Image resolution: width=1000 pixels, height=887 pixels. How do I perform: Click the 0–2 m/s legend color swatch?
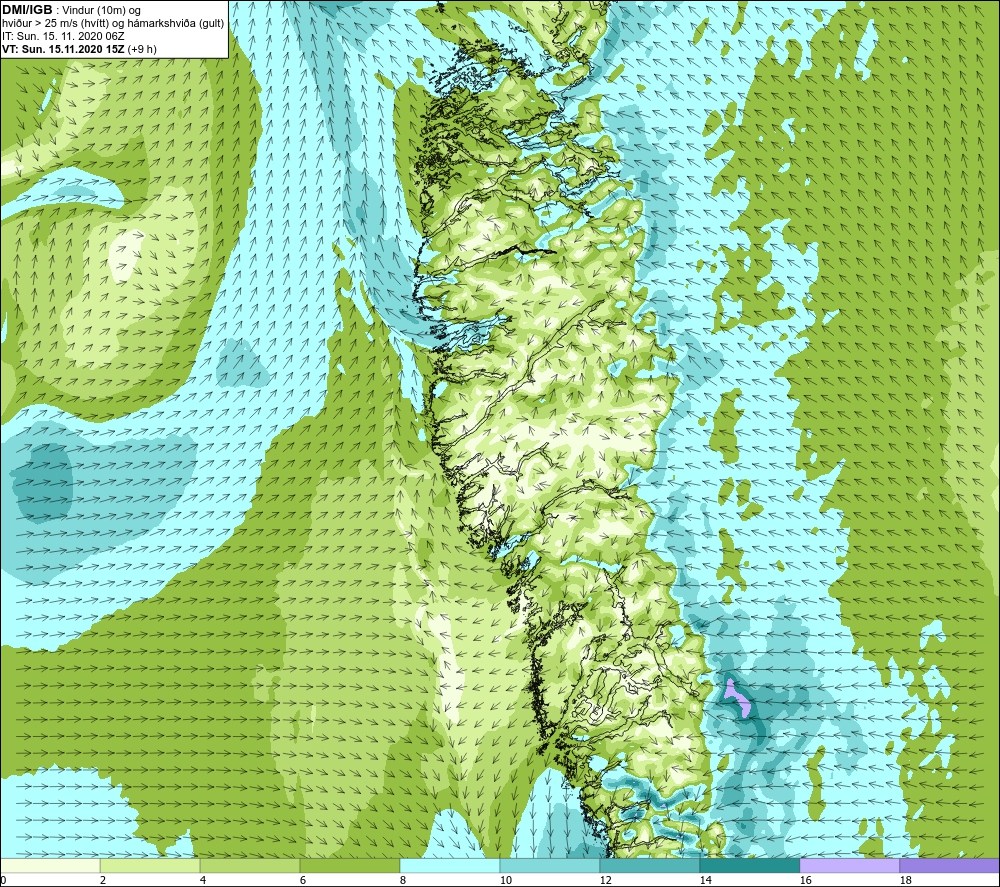50,865
